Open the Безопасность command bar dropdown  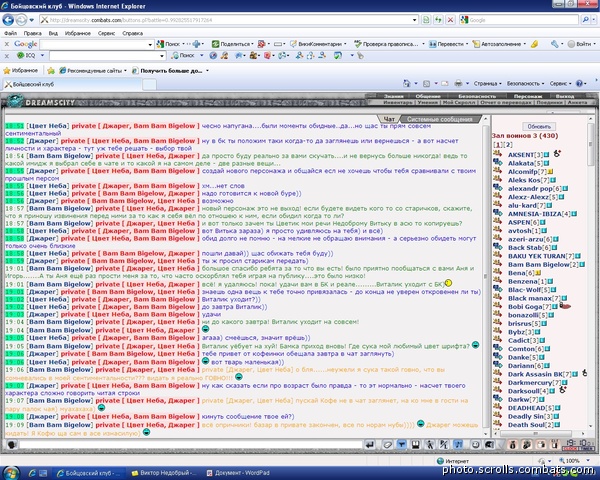click(525, 83)
